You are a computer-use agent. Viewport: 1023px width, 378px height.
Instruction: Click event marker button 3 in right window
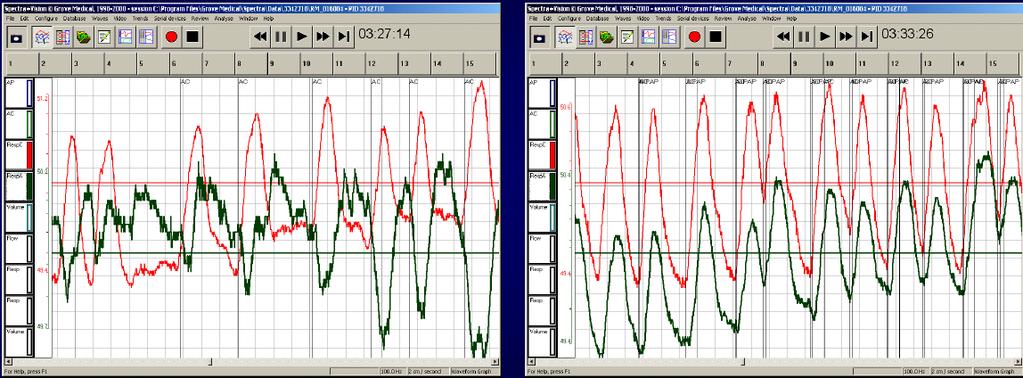coord(610,64)
